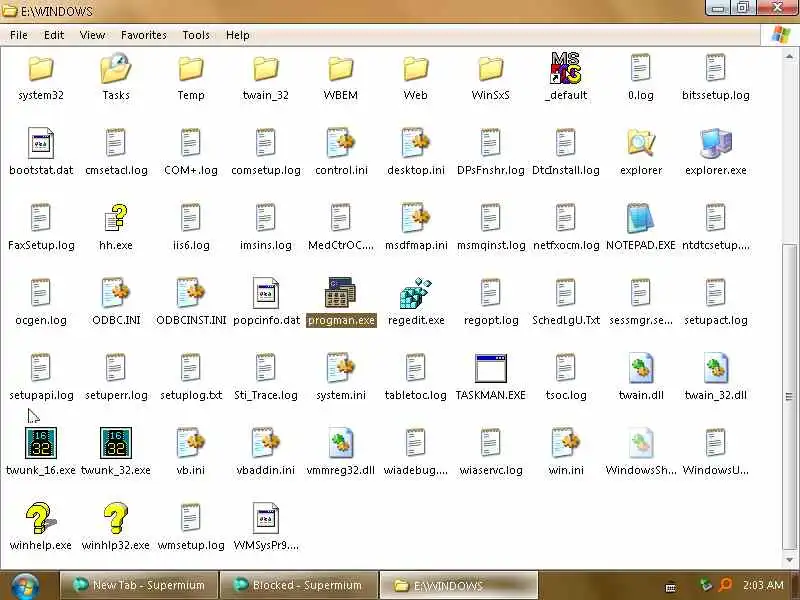Open the Edit menu
Screen dimensions: 800x600
point(54,35)
